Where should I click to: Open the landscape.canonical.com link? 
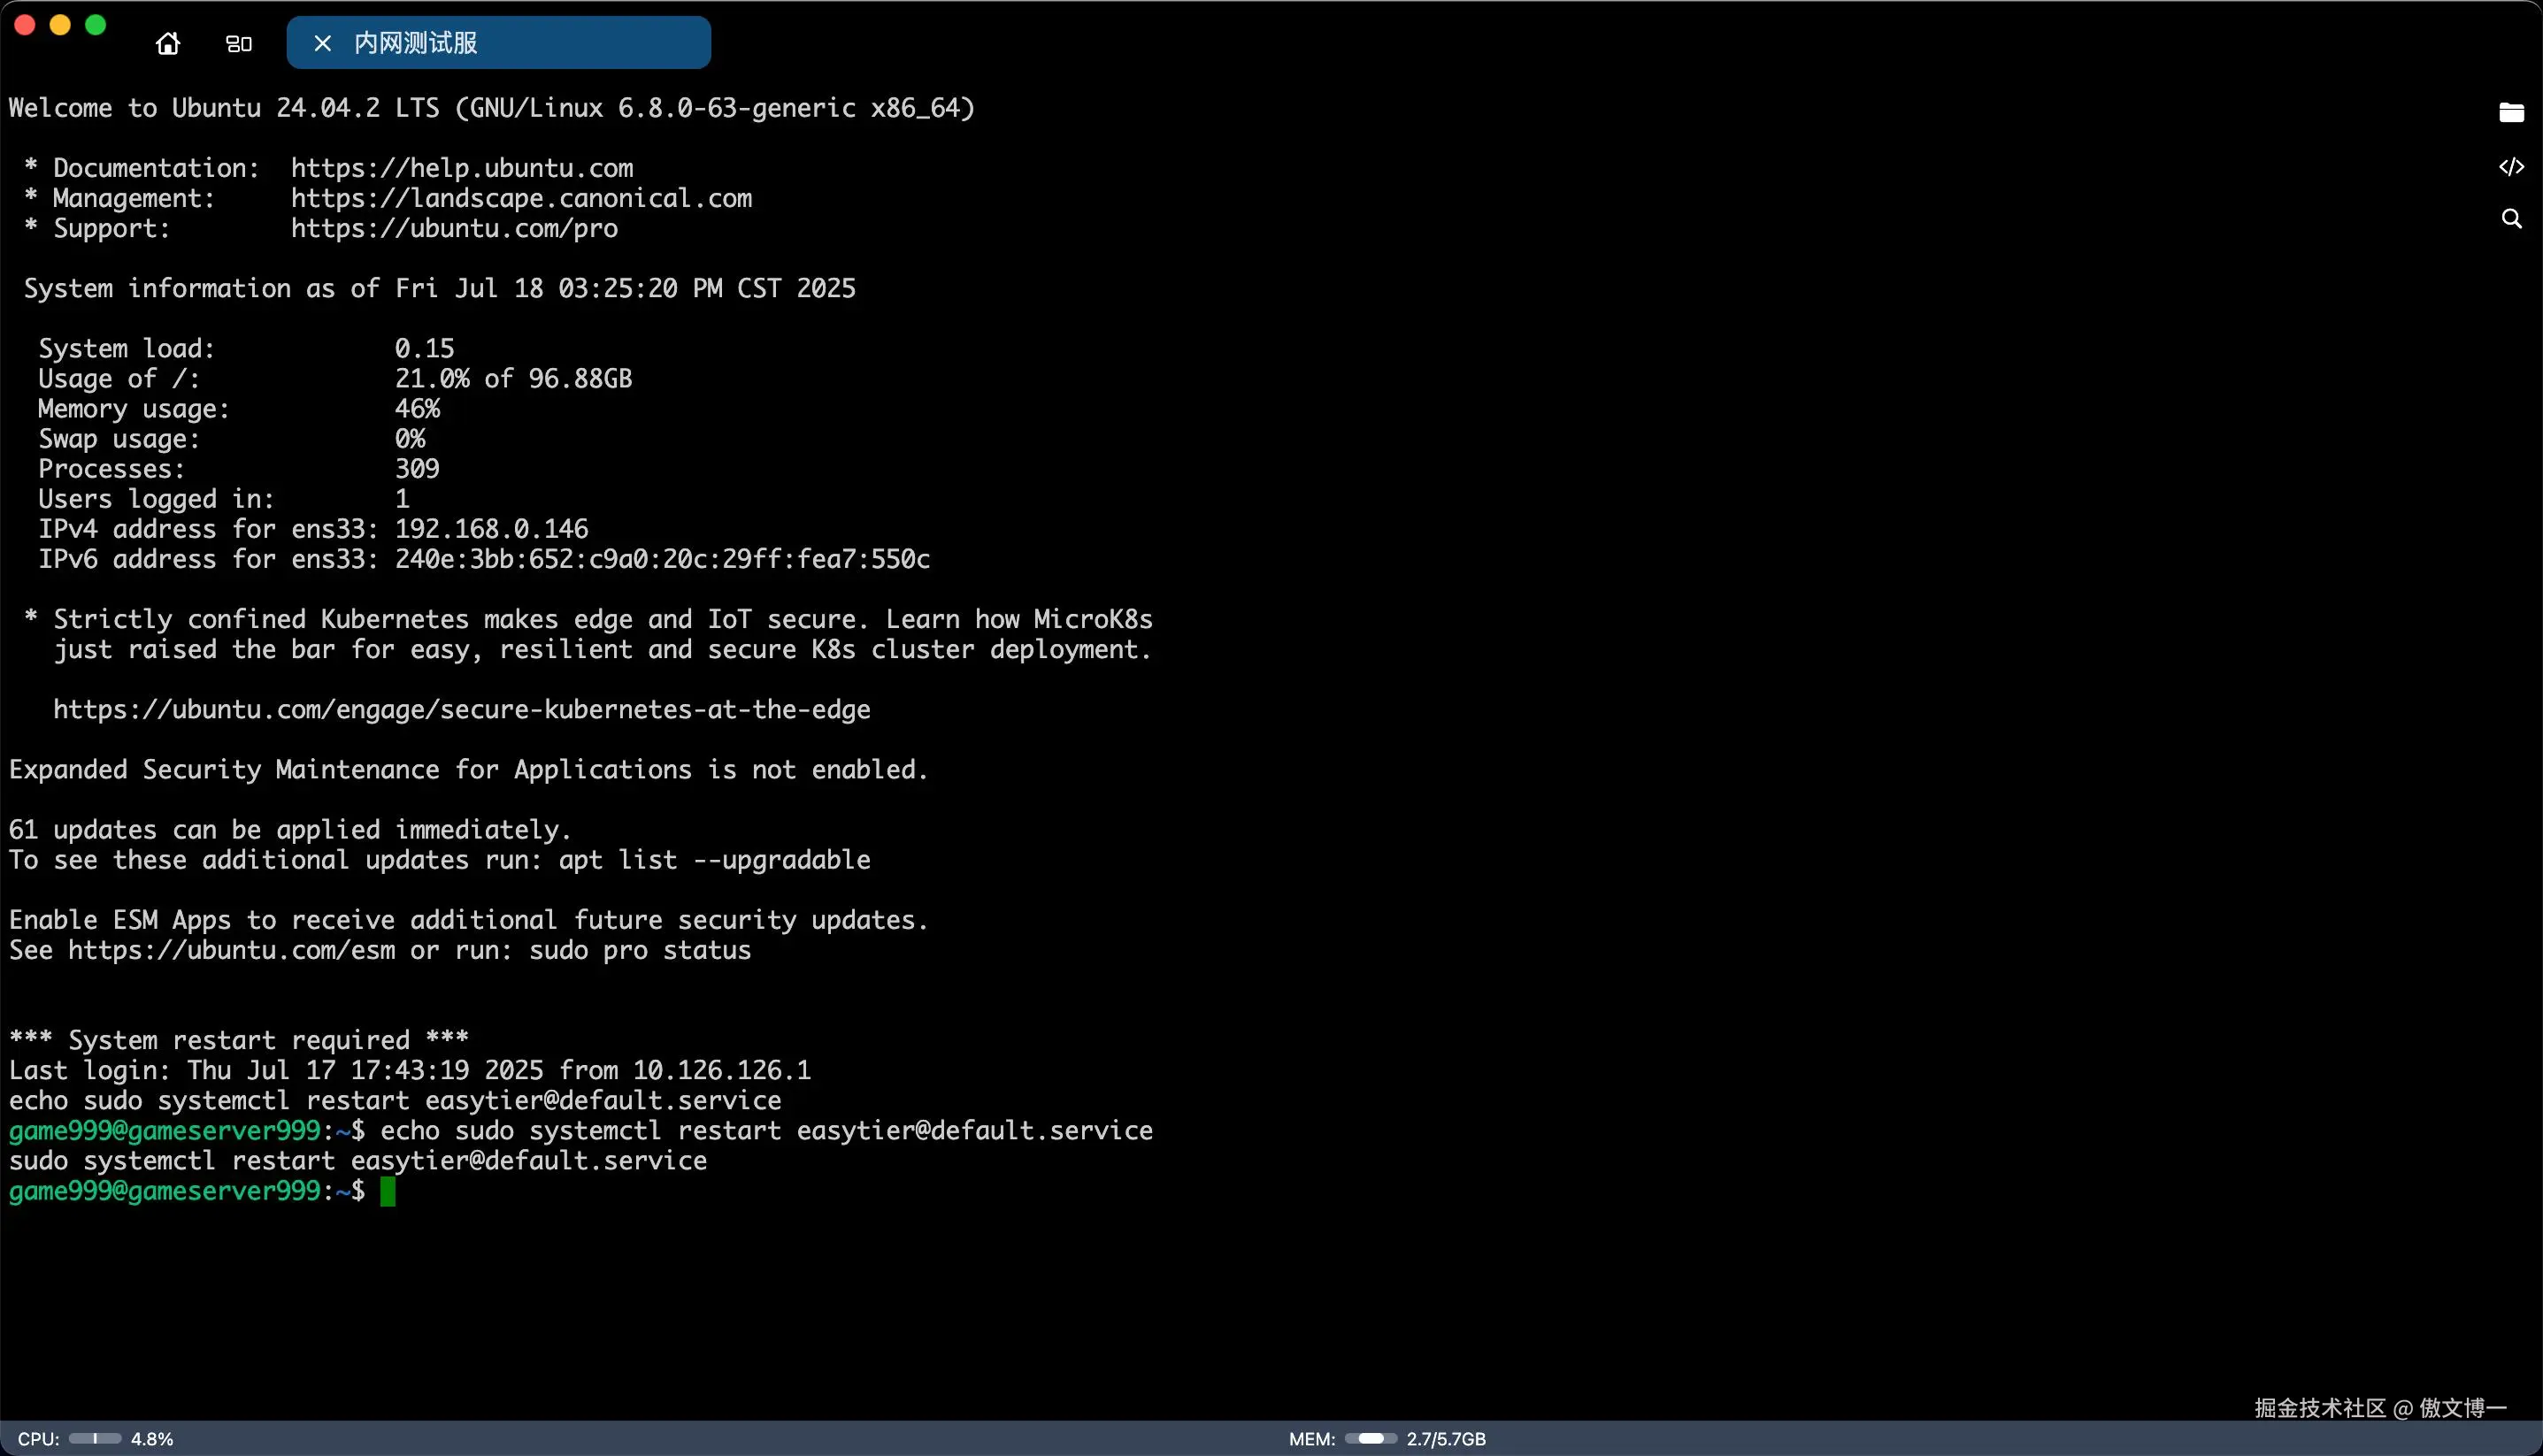tap(521, 198)
